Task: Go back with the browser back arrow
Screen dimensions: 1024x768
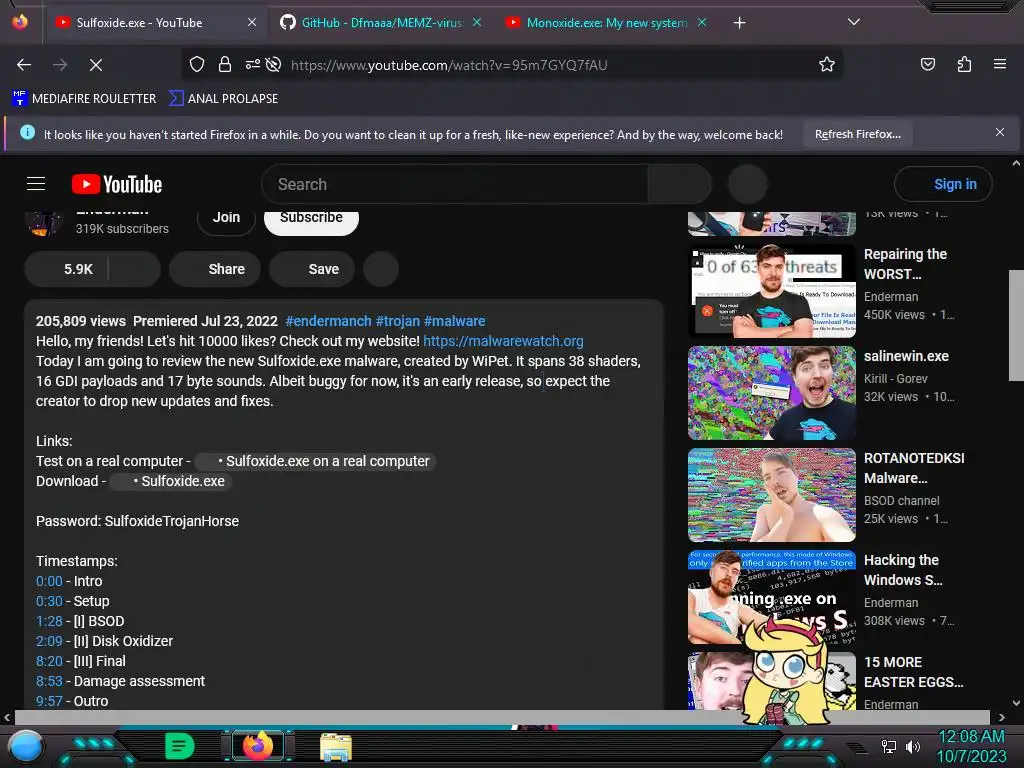Action: (24, 65)
